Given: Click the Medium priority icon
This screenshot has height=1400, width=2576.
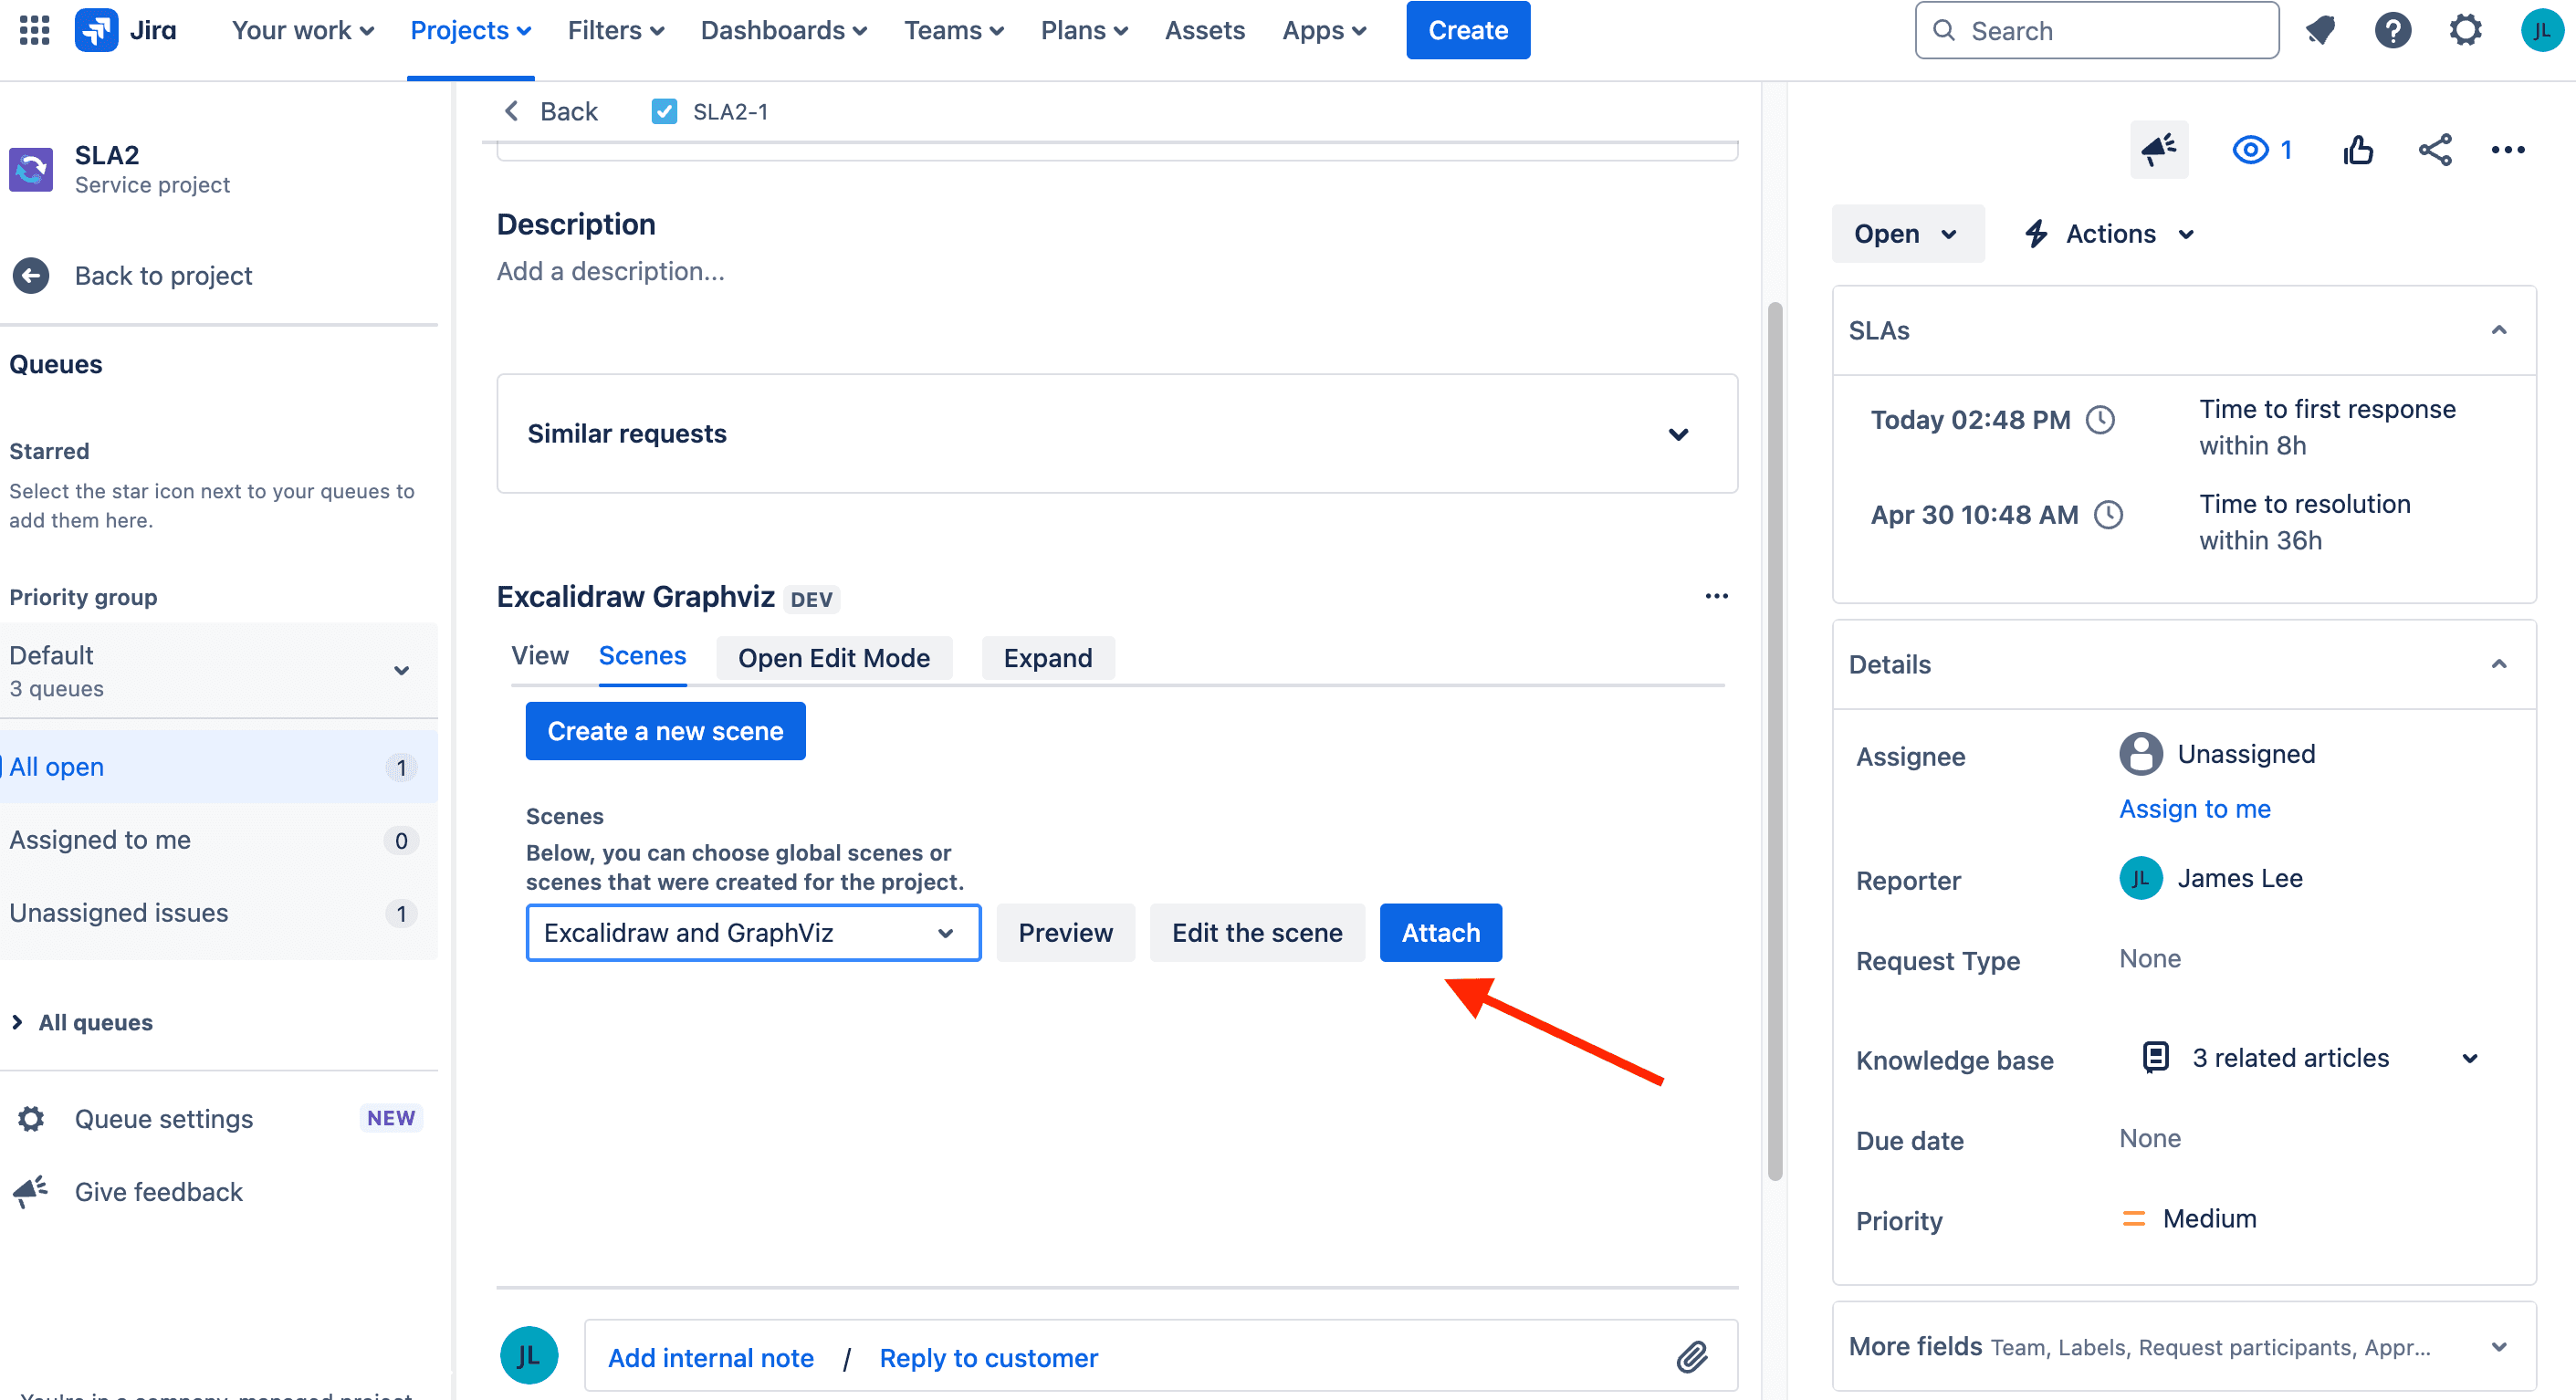Looking at the screenshot, I should coord(2133,1218).
